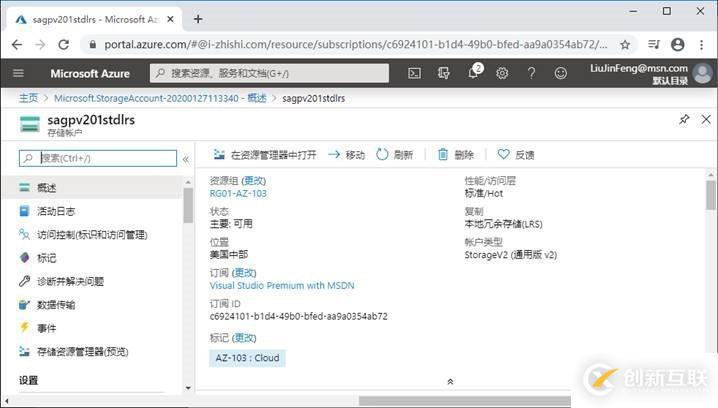The image size is (718, 408).
Task: Open the help question mark icon
Action: [531, 73]
